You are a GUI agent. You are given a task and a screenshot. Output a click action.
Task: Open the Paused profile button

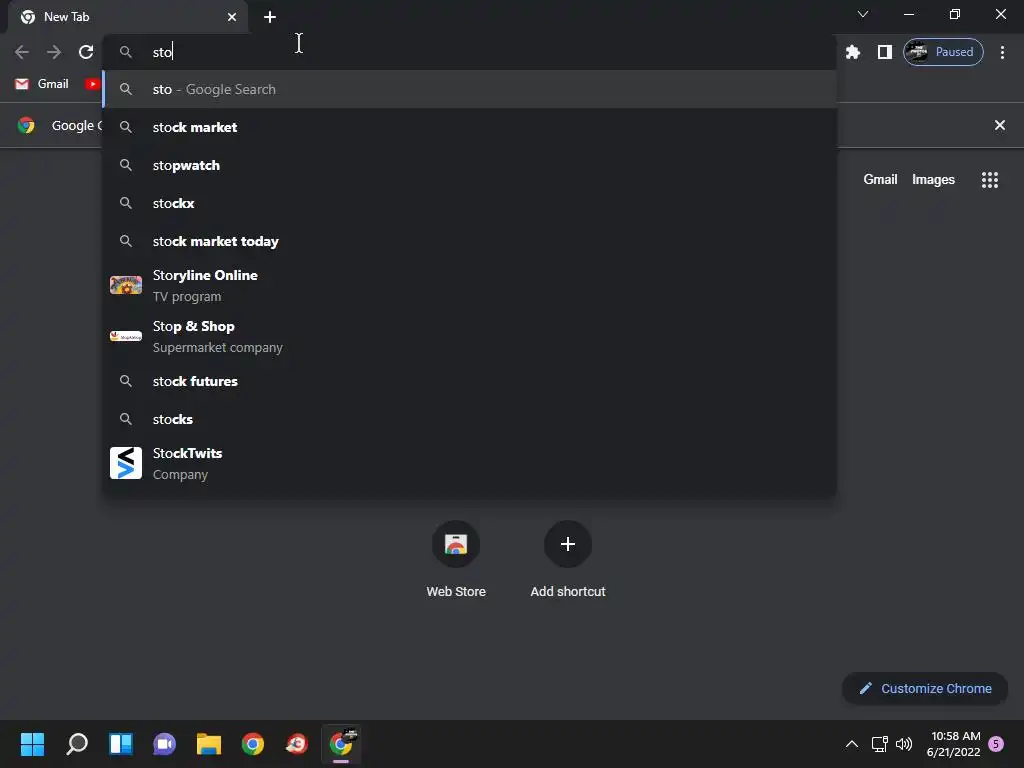(x=943, y=52)
